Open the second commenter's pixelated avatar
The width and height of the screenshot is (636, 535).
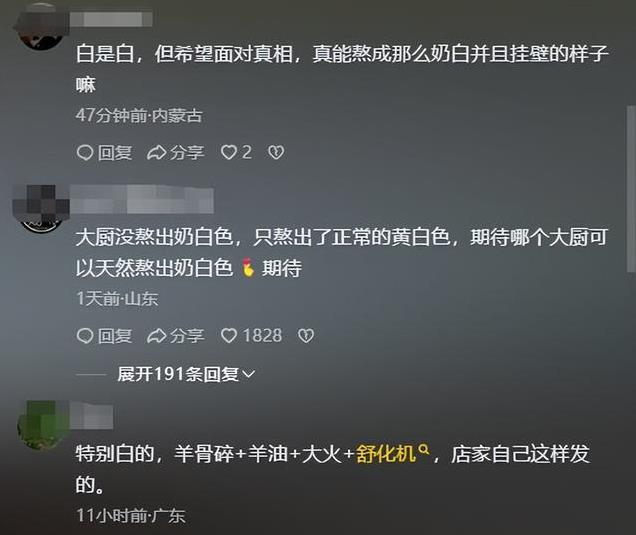[x=41, y=209]
